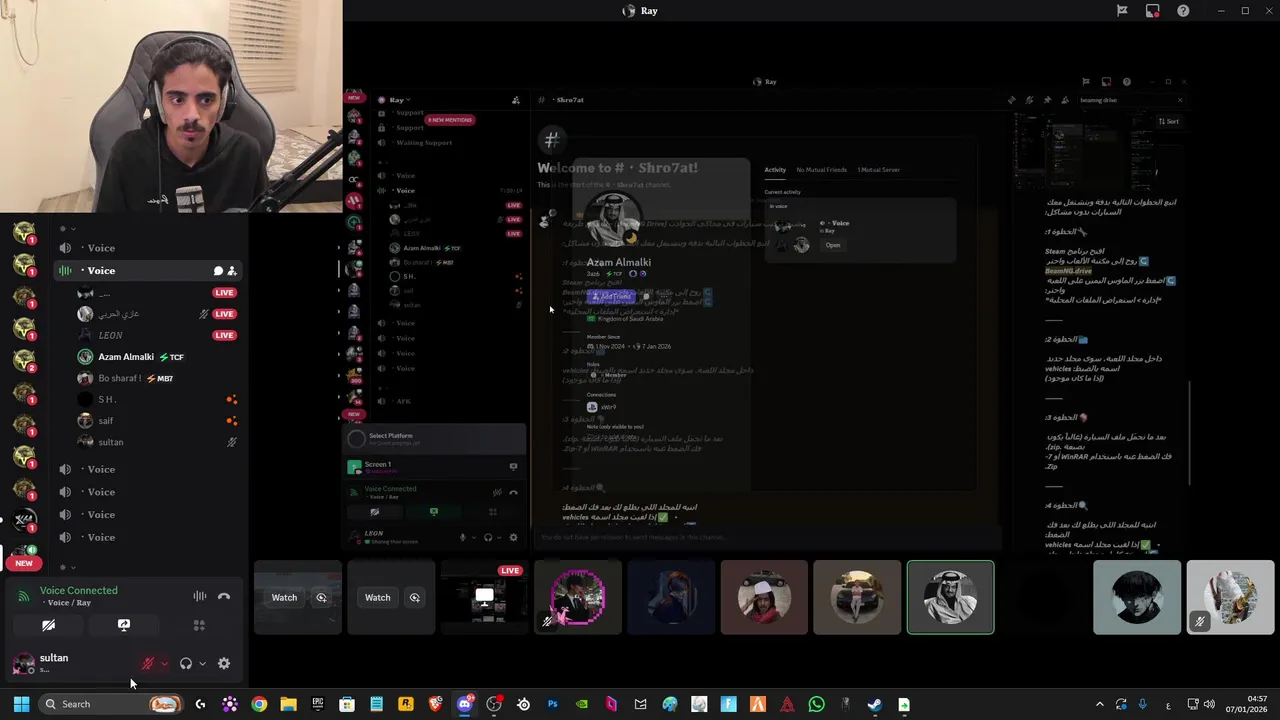Open the Activities launcher icon
Viewport: 1280px width, 720px height.
[199, 625]
